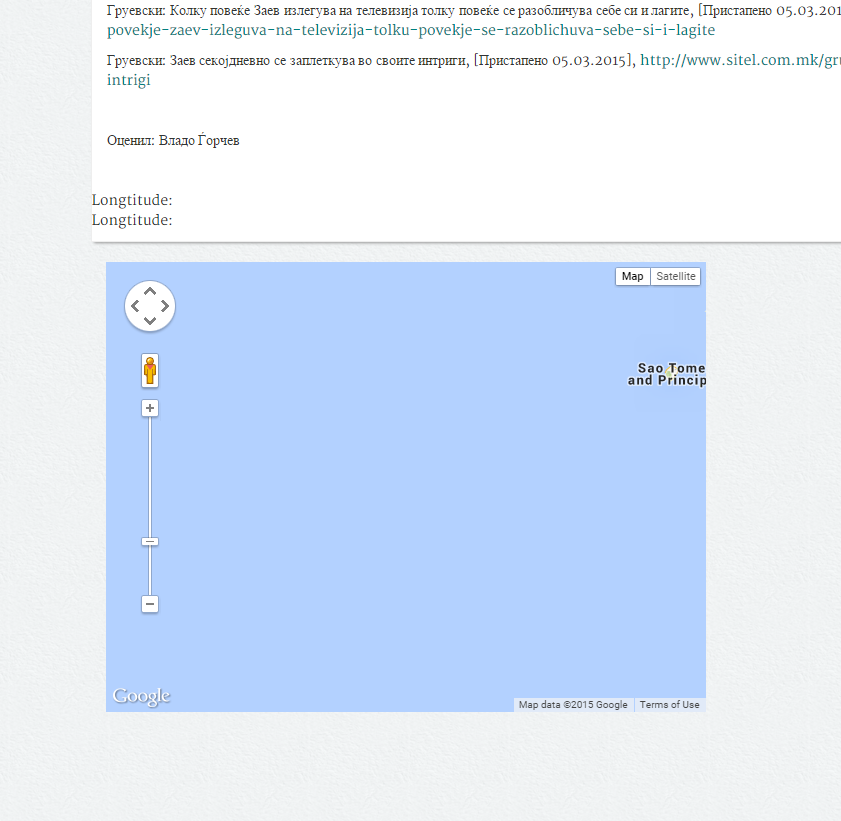This screenshot has height=821, width=841.
Task: Pan the map left with the left arrow
Action: pyautogui.click(x=135, y=306)
